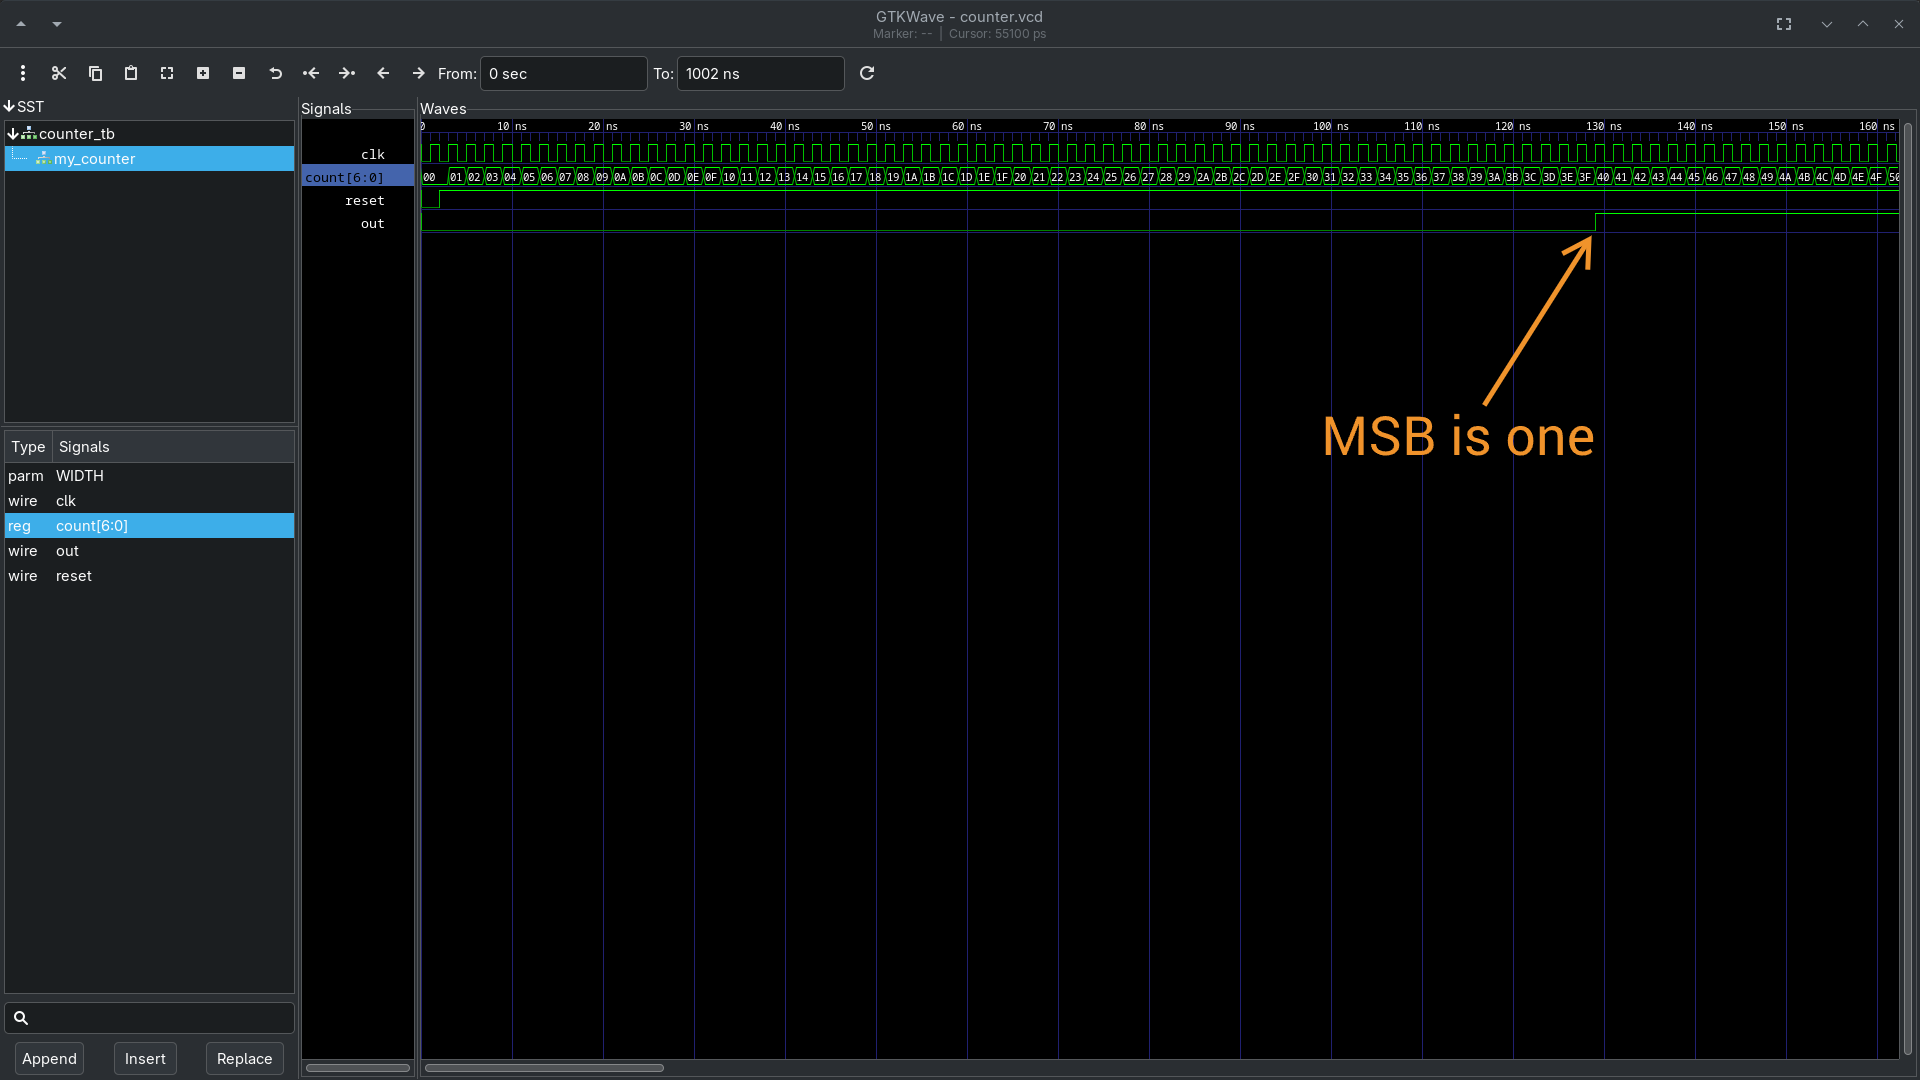Click the 100 ns timeline marker
This screenshot has height=1080, width=1920.
point(1331,126)
